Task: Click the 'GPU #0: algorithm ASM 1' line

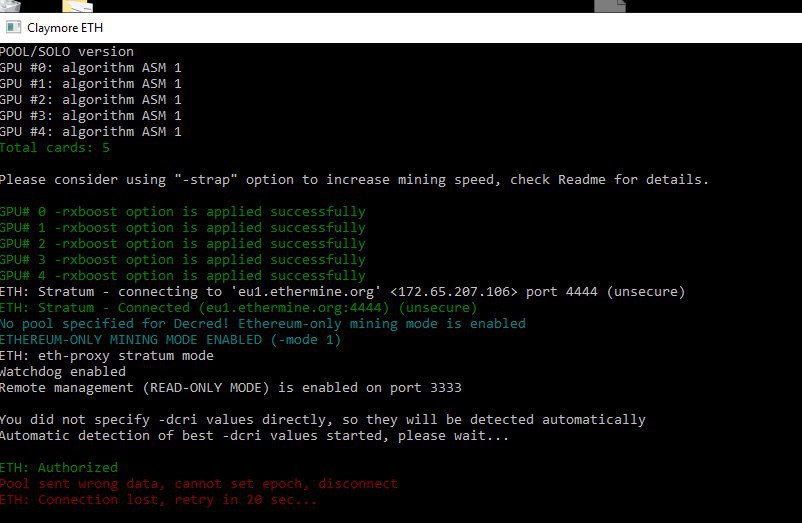Action: [x=91, y=67]
